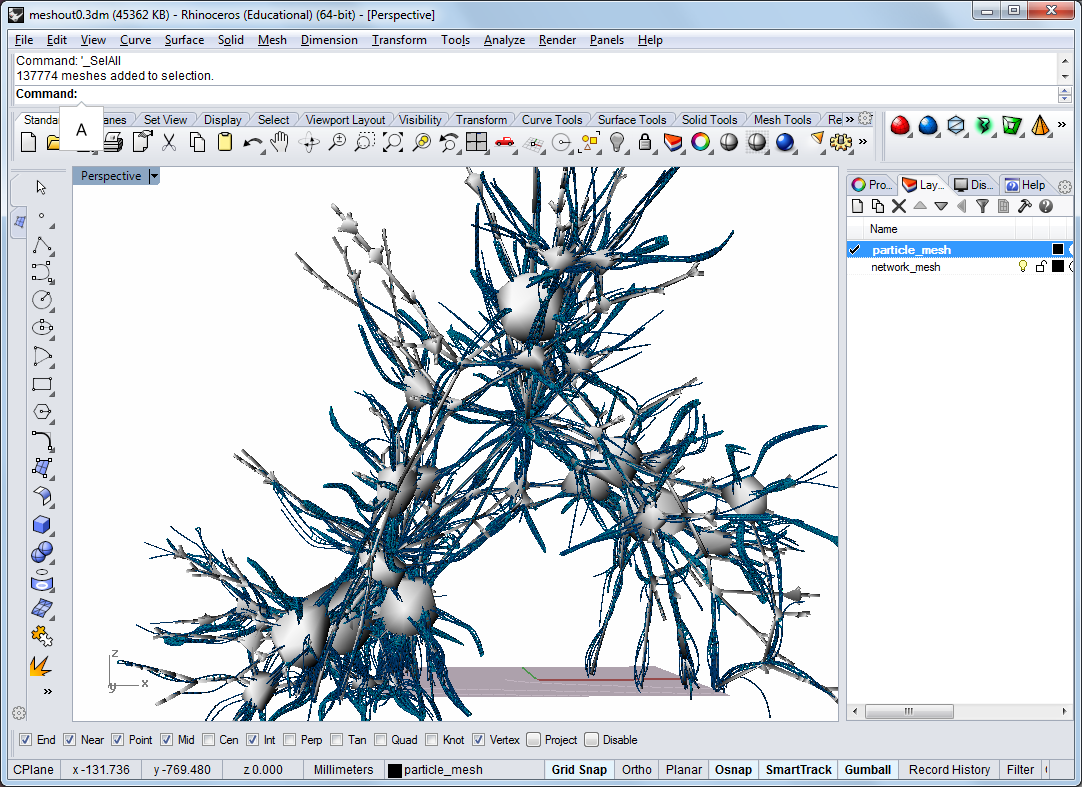Open layer filter funnel icon
The height and width of the screenshot is (787, 1082).
point(983,206)
